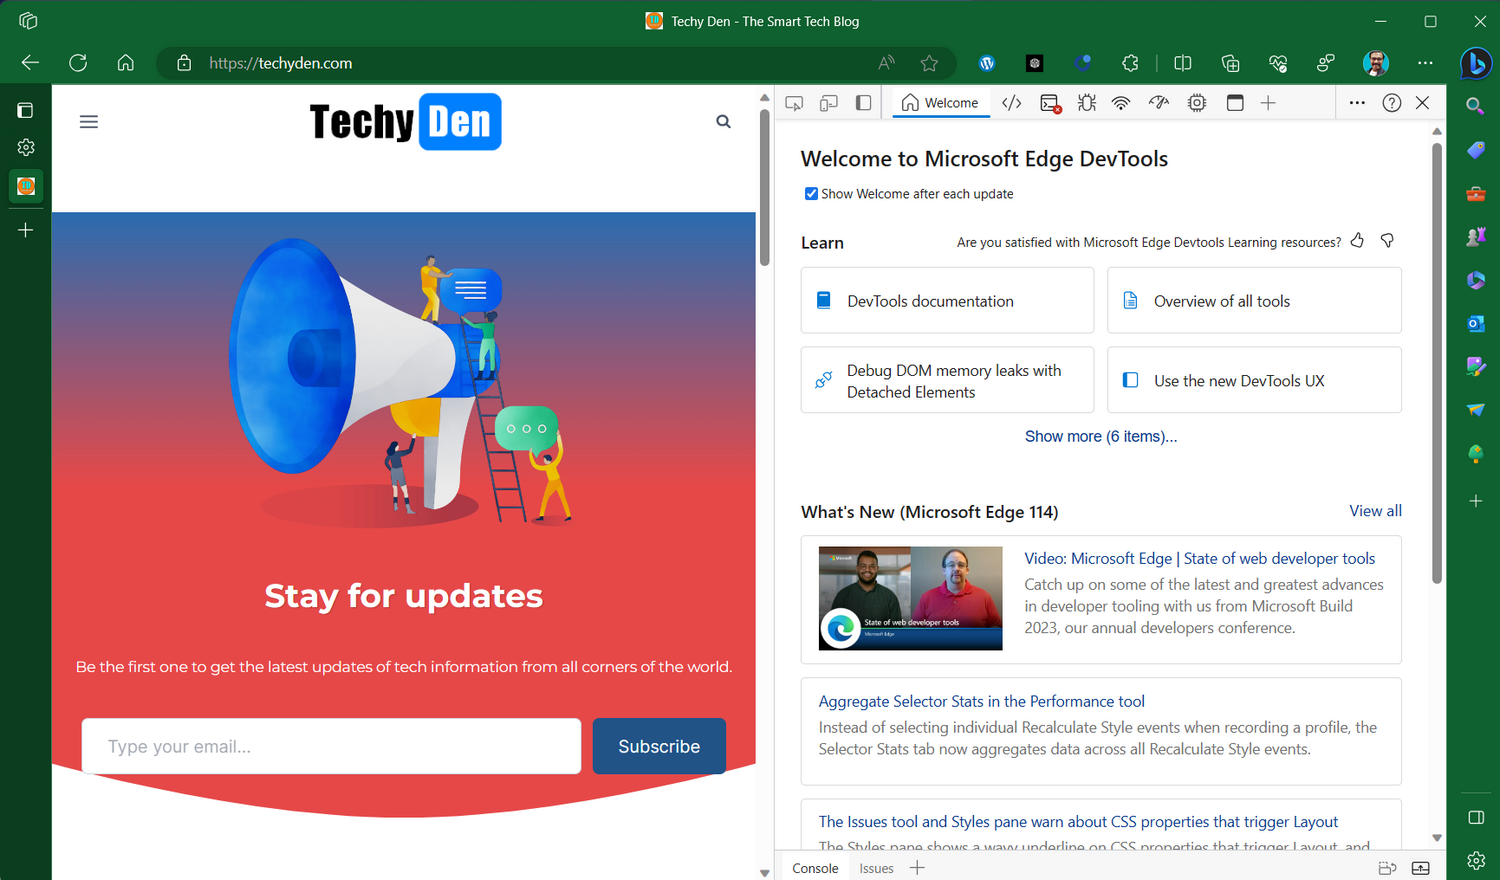The image size is (1500, 880).
Task: Open the Network tool icon
Action: [1121, 103]
